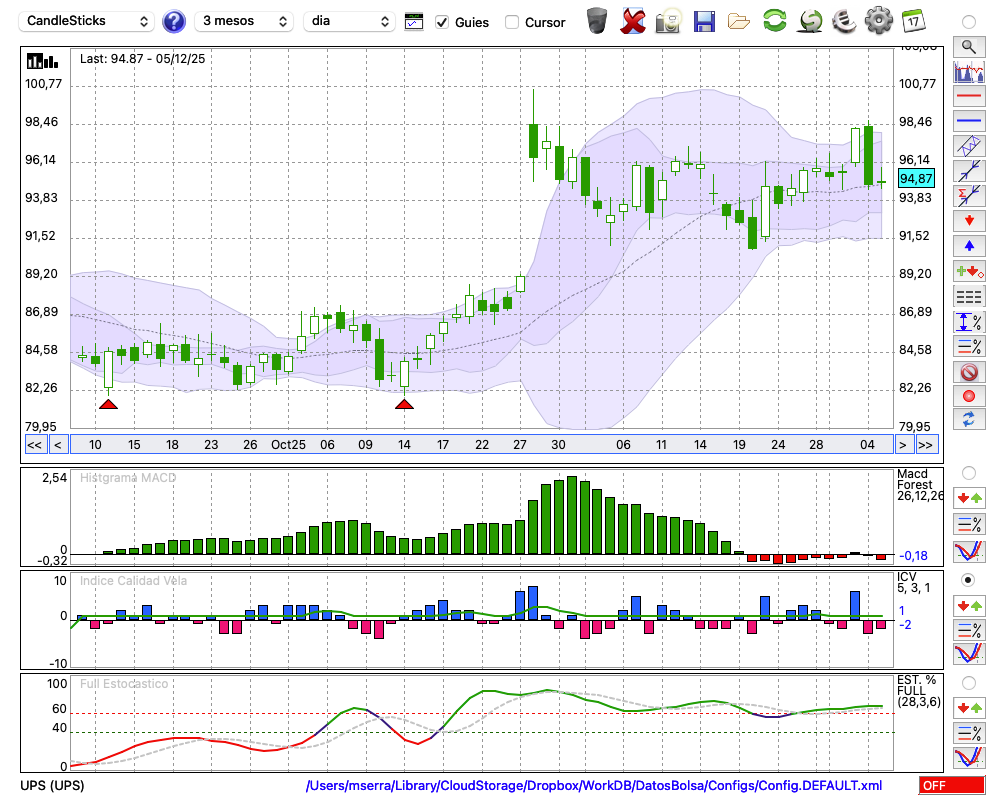
Task: Open the gear settings icon
Action: [x=878, y=21]
